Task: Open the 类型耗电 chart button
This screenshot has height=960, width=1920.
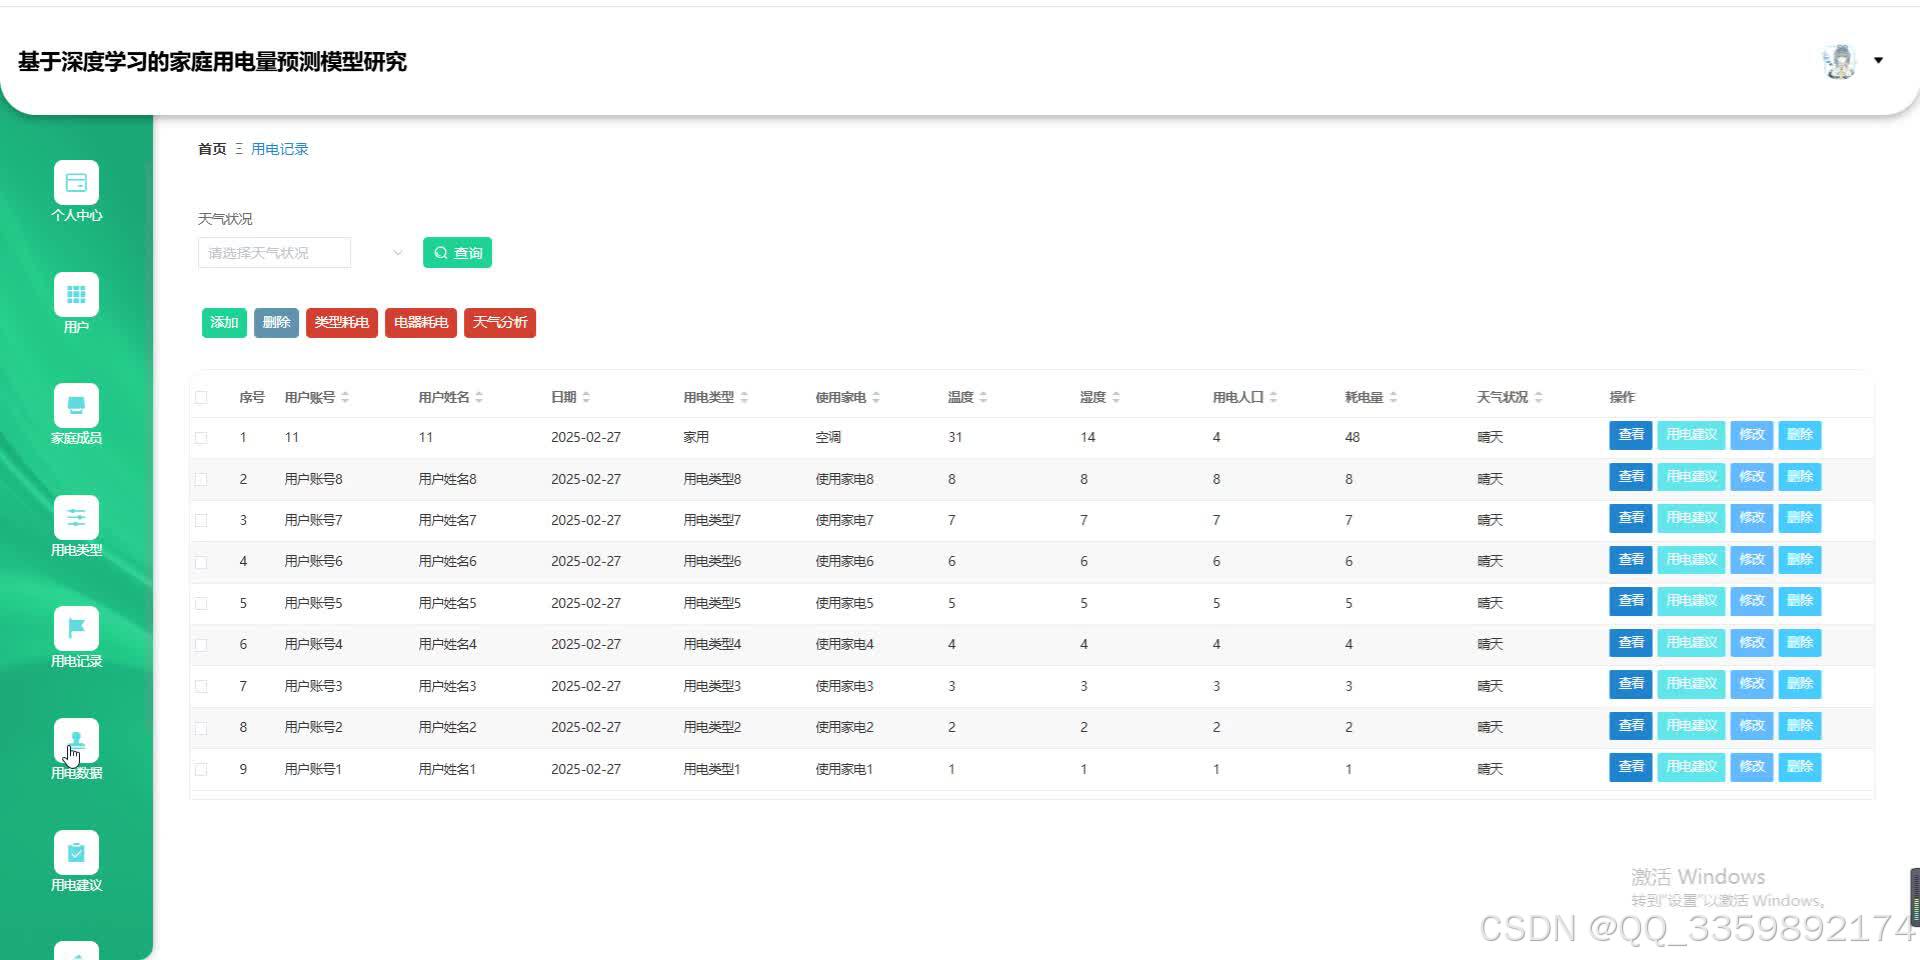Action: (342, 322)
